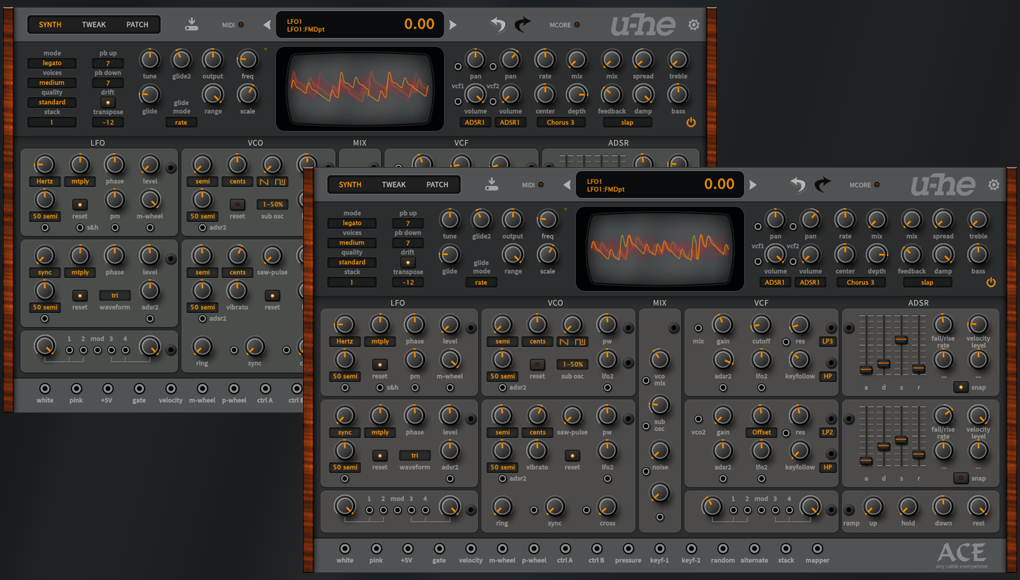The width and height of the screenshot is (1020, 580).
Task: Click the ctrl B jack in front window
Action: (597, 549)
